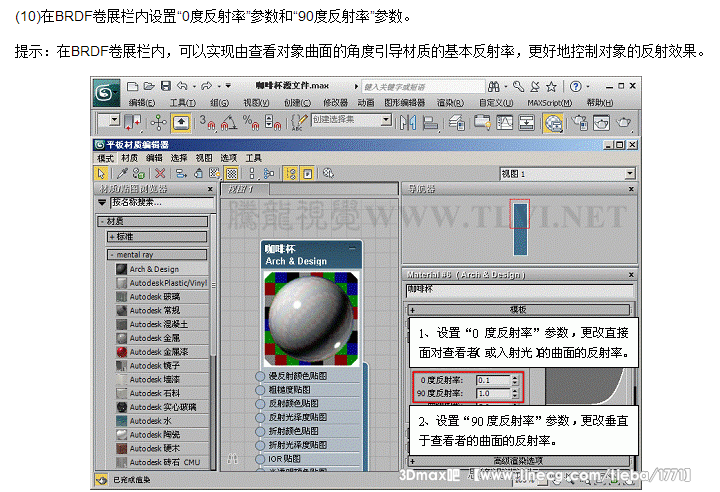Click the 咖啡杯 material name field
720x492 pixels.
[520, 290]
